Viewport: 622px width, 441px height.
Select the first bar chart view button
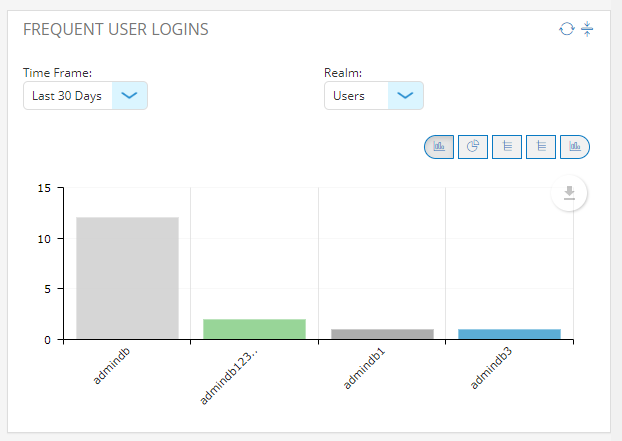[439, 147]
